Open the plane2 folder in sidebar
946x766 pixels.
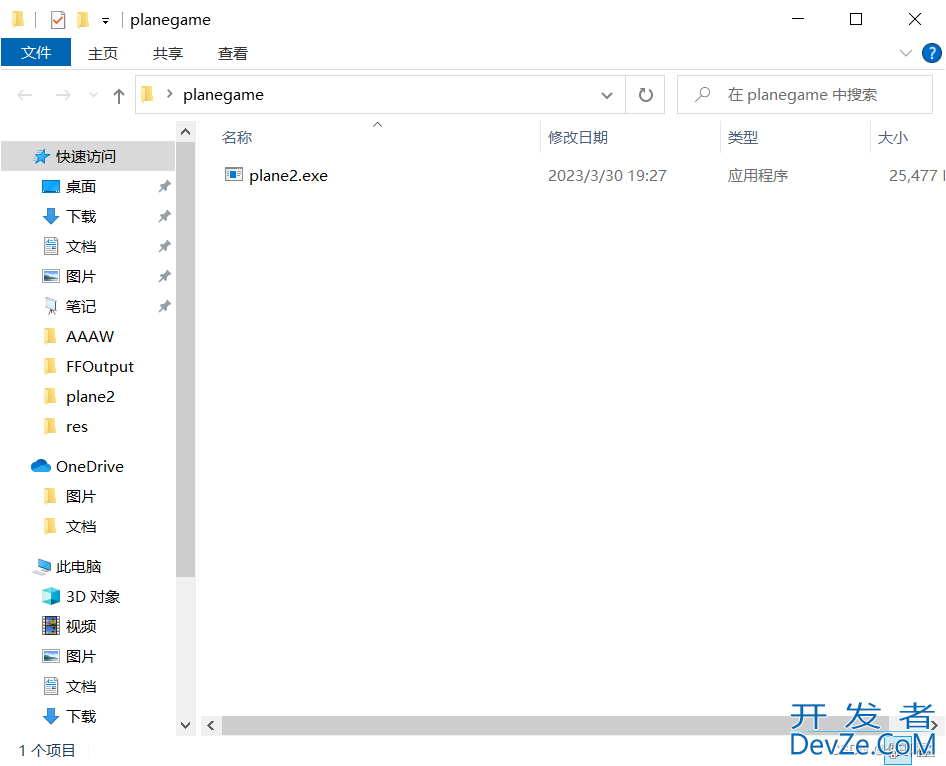(x=88, y=397)
